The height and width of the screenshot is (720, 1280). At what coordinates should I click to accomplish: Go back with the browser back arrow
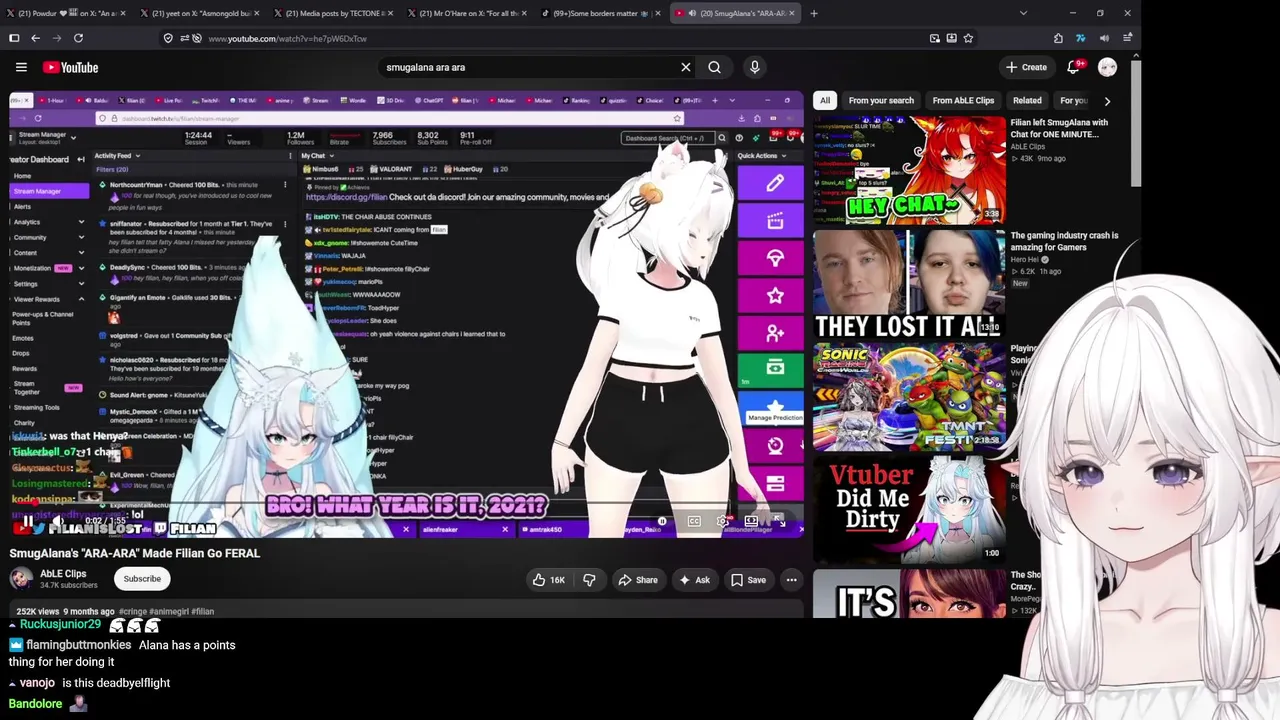pos(35,38)
